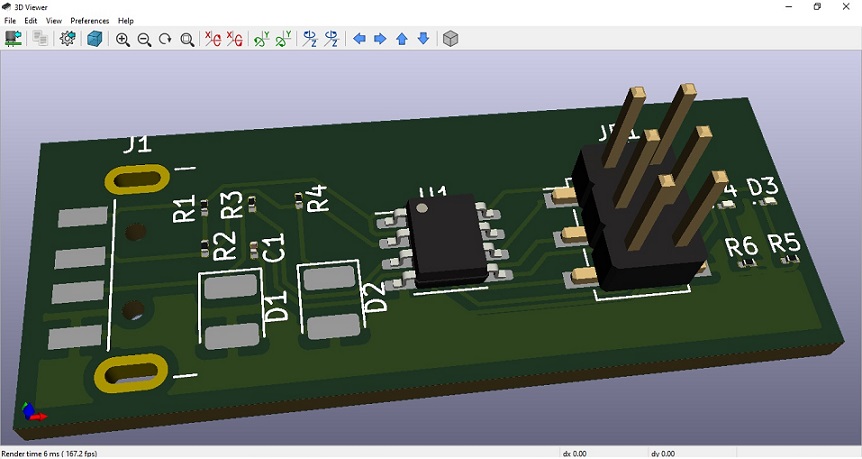The height and width of the screenshot is (459, 862).
Task: Rotate X counterclockwise with the second red icon
Action: pos(235,38)
